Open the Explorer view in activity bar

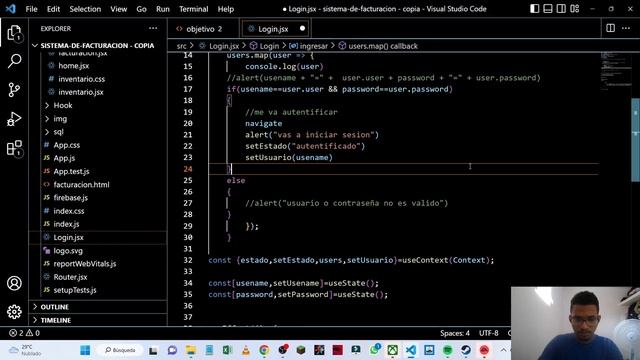coord(14,33)
